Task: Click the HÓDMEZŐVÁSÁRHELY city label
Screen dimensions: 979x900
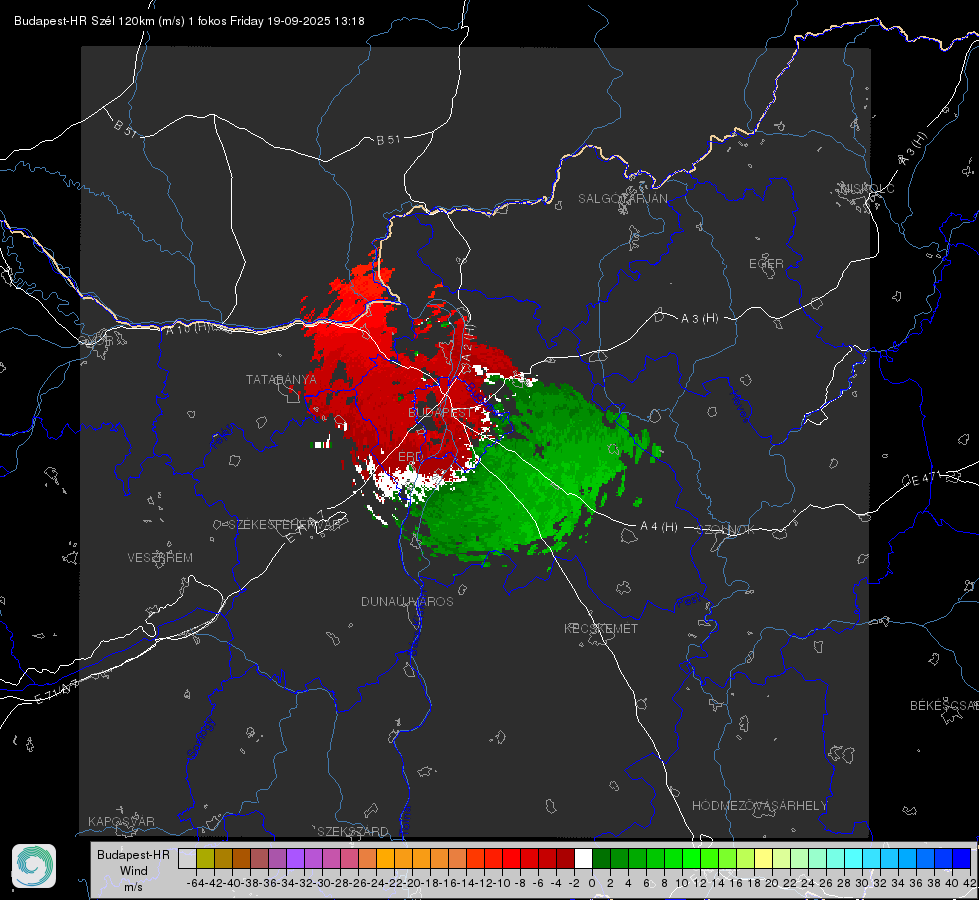Action: click(x=759, y=806)
